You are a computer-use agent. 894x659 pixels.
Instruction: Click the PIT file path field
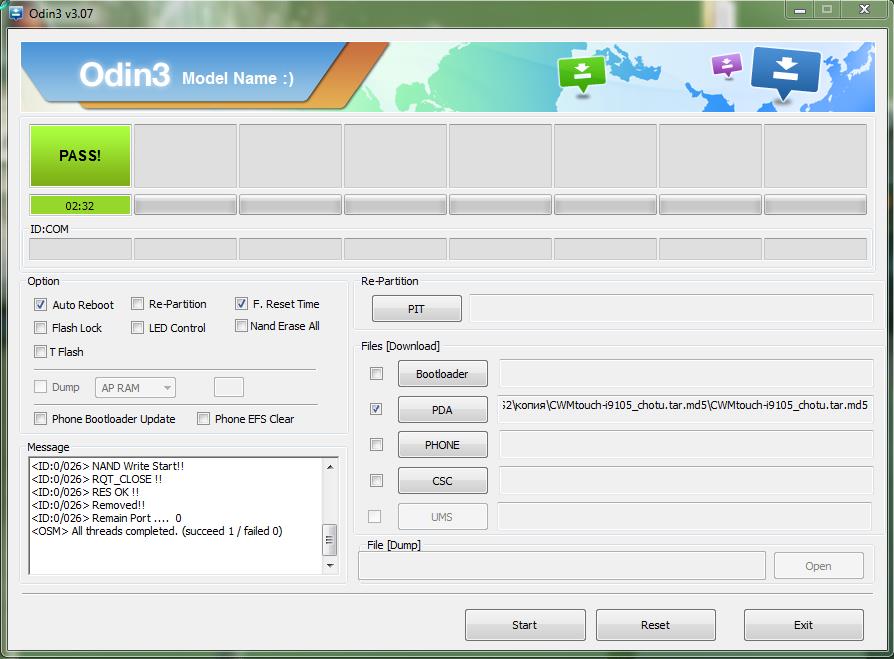671,308
